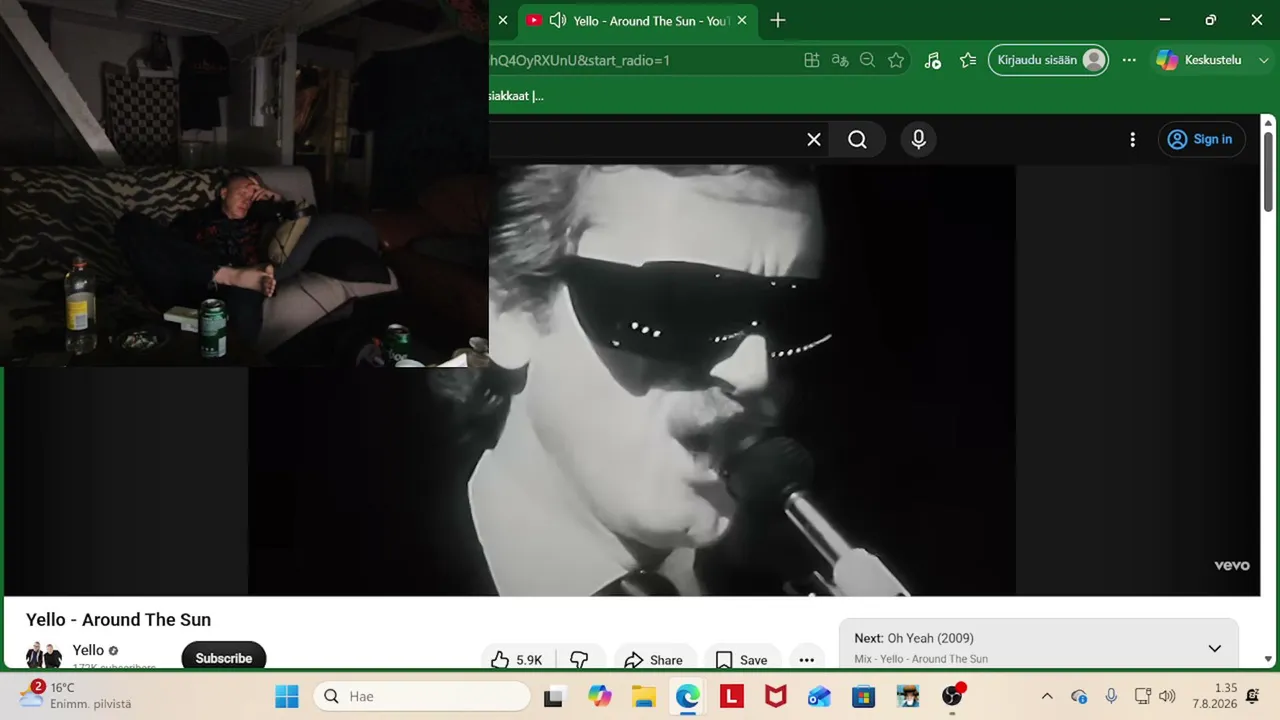The width and height of the screenshot is (1280, 720).
Task: Sign in to YouTube
Action: pyautogui.click(x=1201, y=140)
